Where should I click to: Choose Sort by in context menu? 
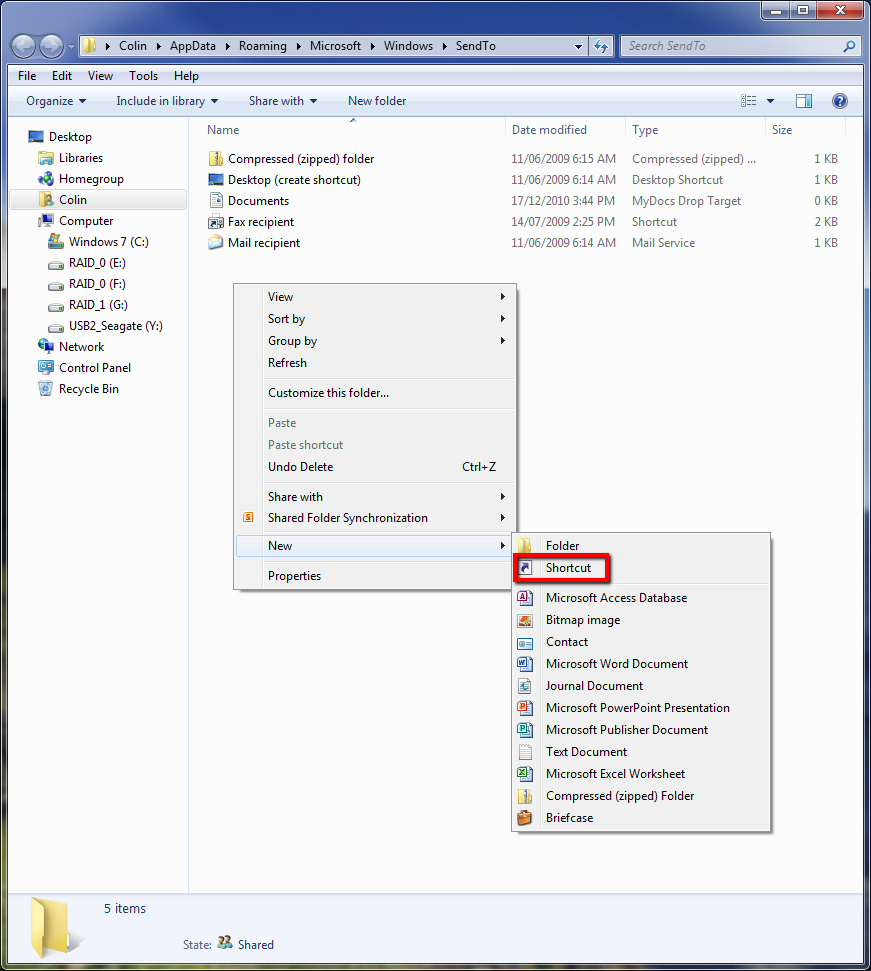click(375, 318)
